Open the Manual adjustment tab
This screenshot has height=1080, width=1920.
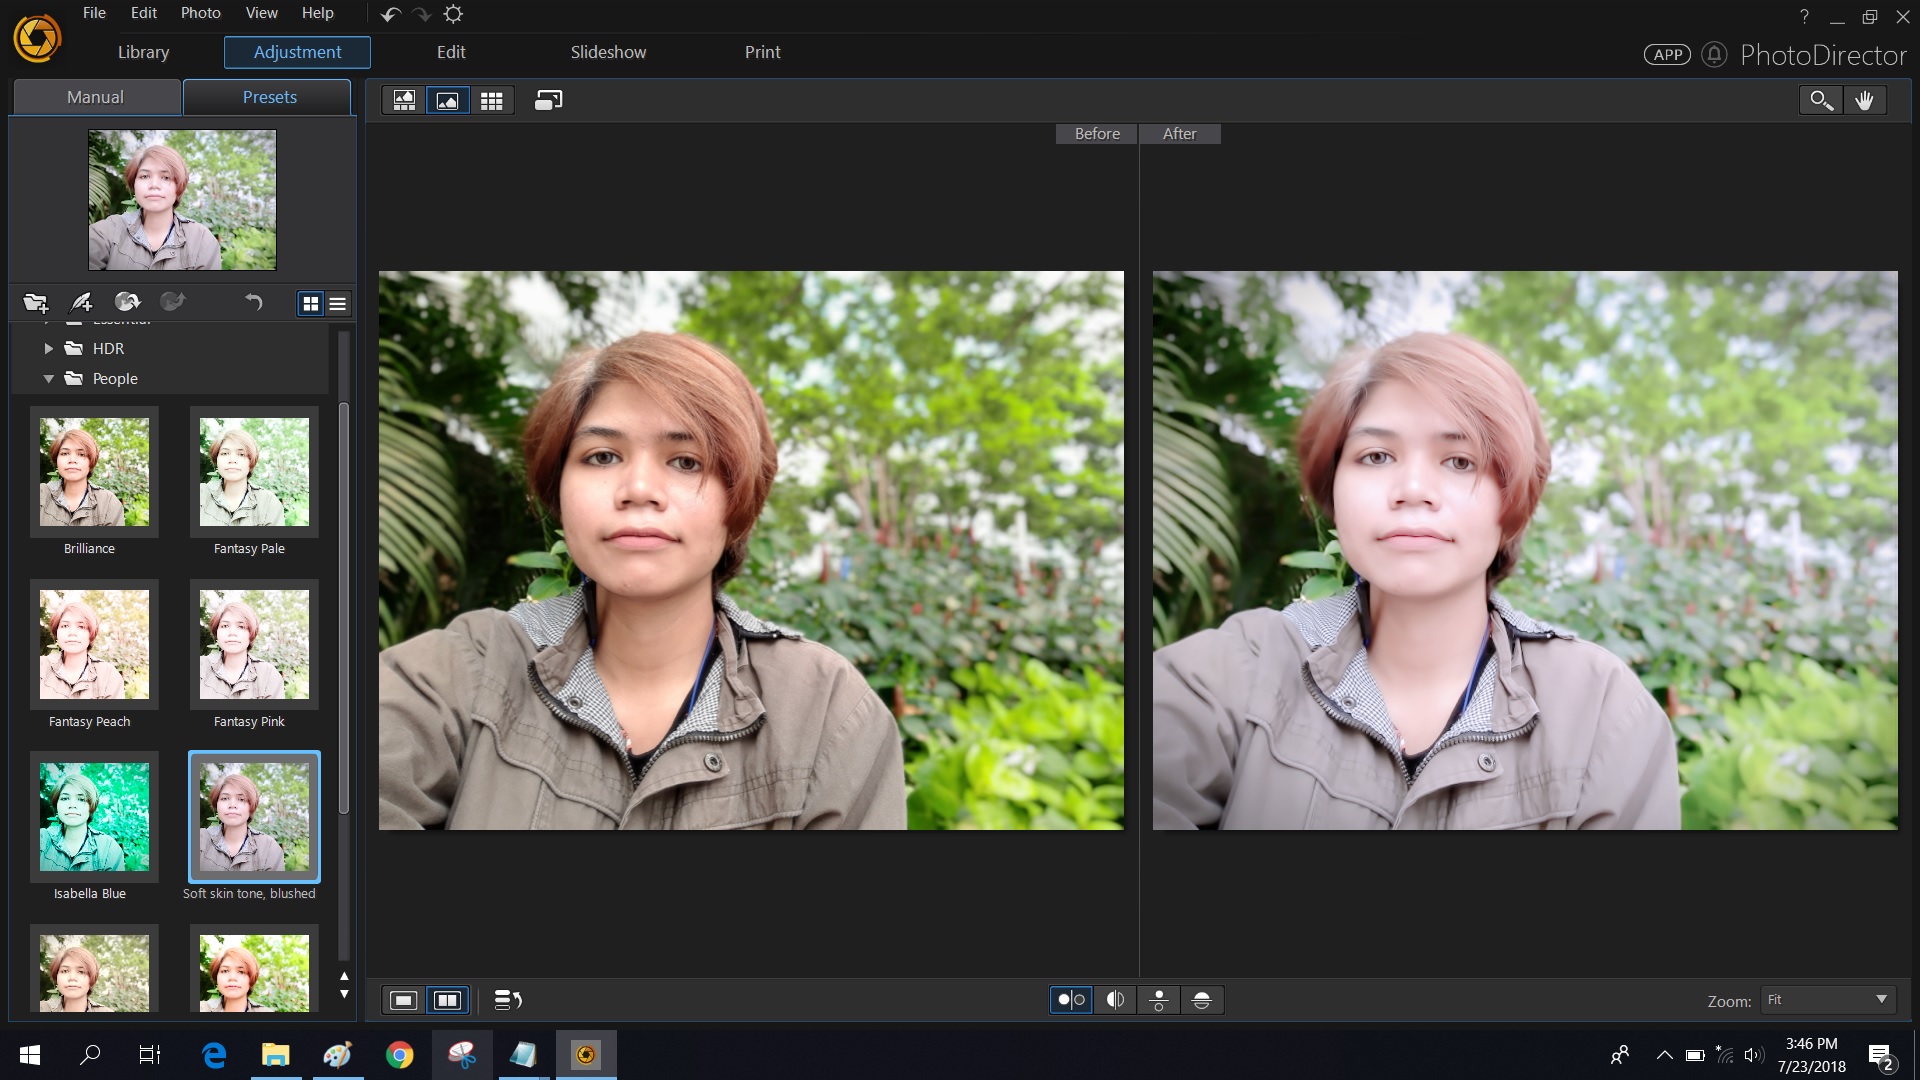tap(96, 97)
